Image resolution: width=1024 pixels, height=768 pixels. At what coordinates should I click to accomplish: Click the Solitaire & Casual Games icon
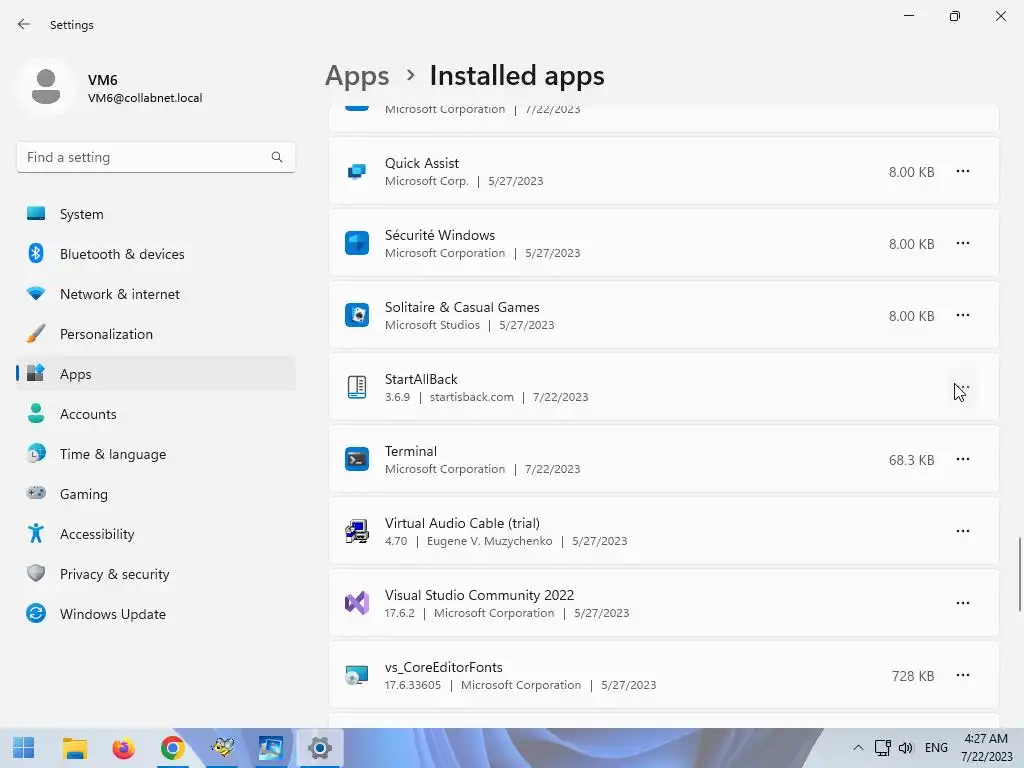357,315
